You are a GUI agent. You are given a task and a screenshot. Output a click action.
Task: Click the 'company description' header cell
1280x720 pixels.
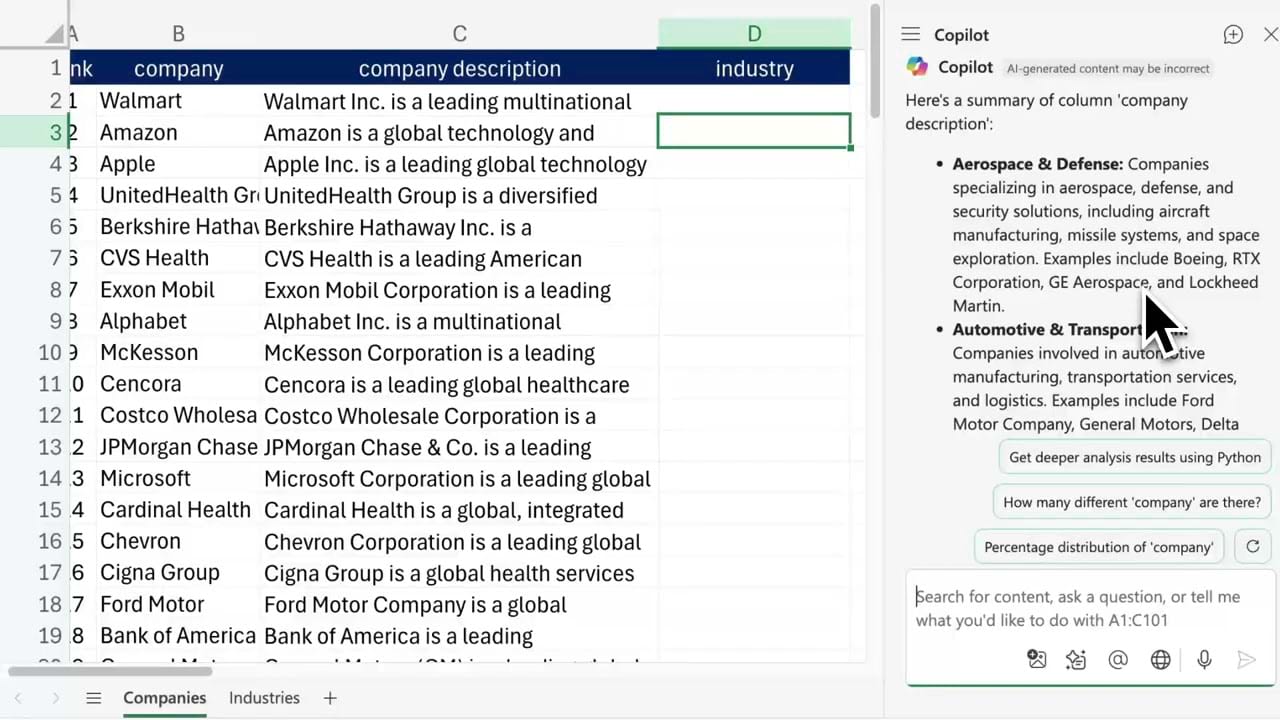459,69
